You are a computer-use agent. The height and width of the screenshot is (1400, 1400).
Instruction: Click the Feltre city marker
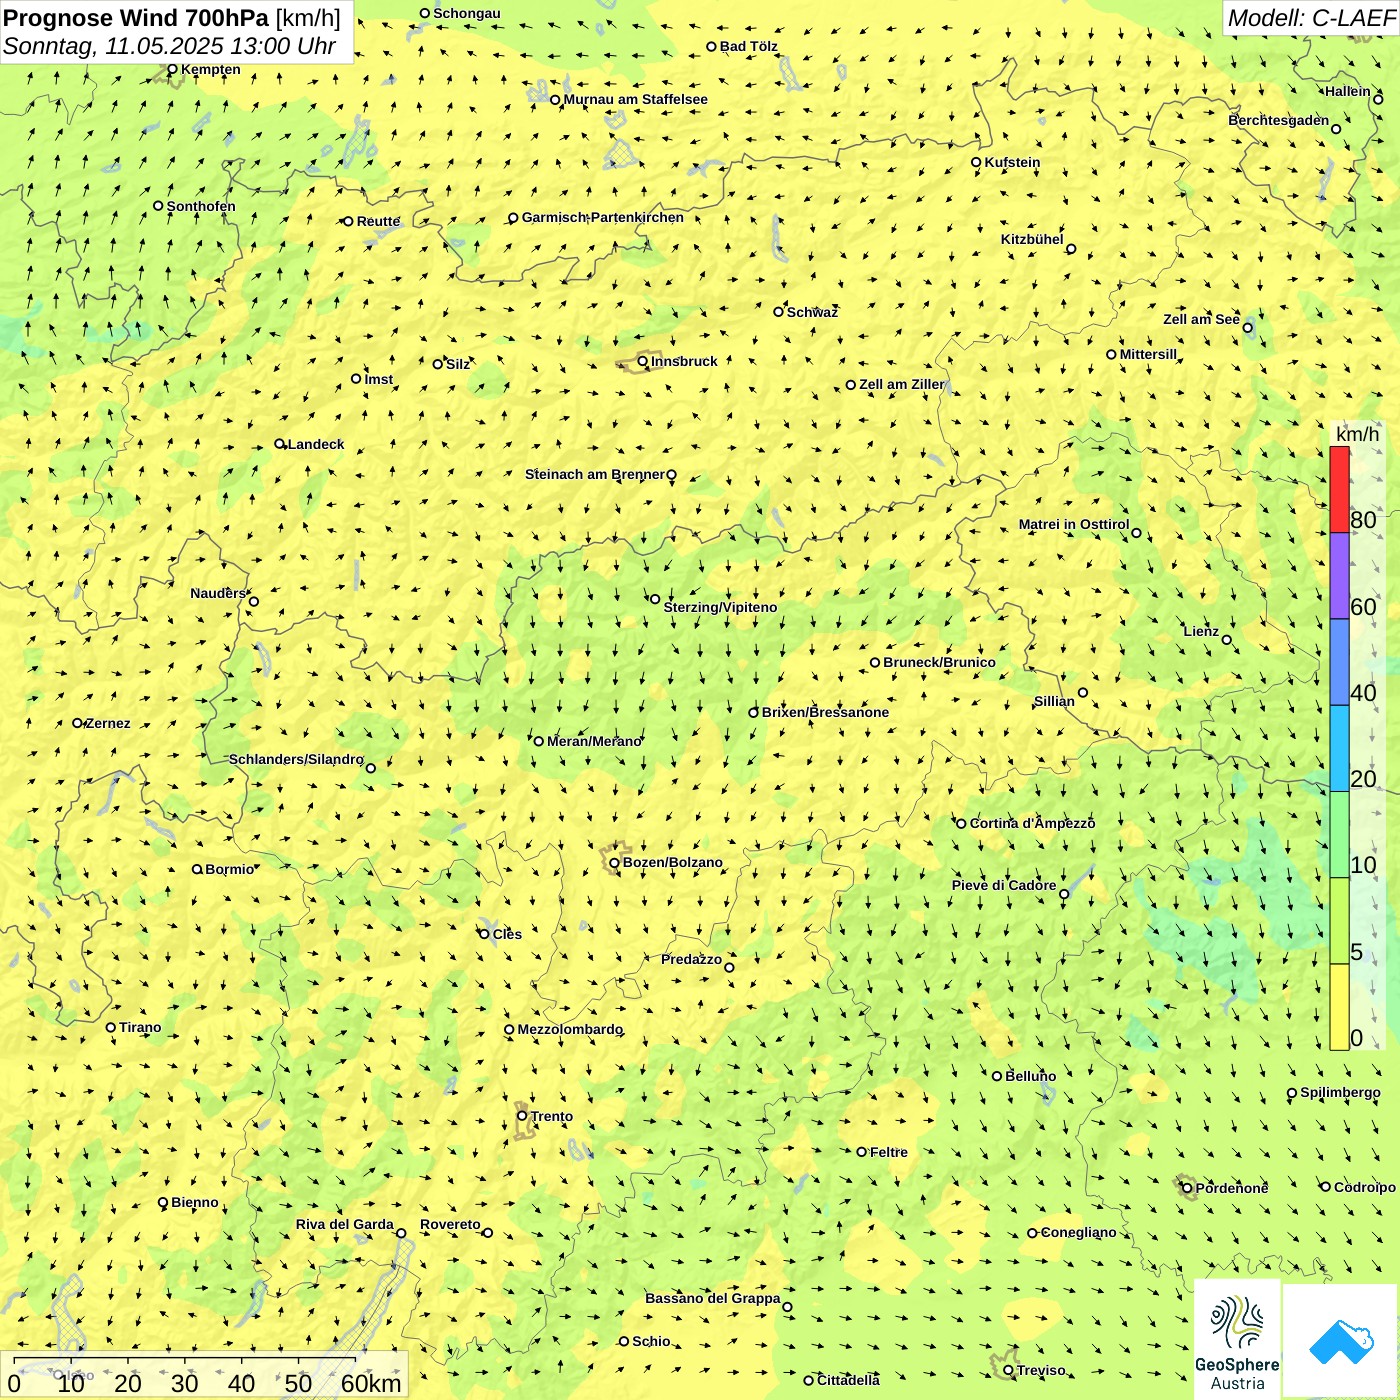tap(861, 1152)
